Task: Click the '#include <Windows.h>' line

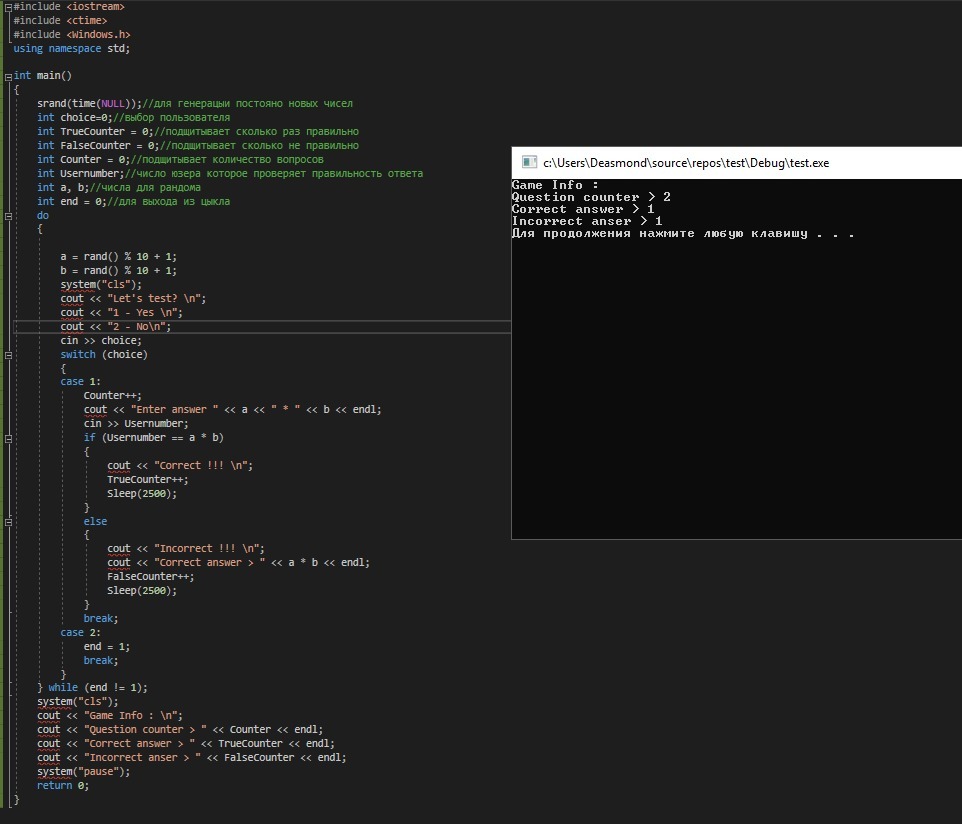Action: [x=72, y=34]
